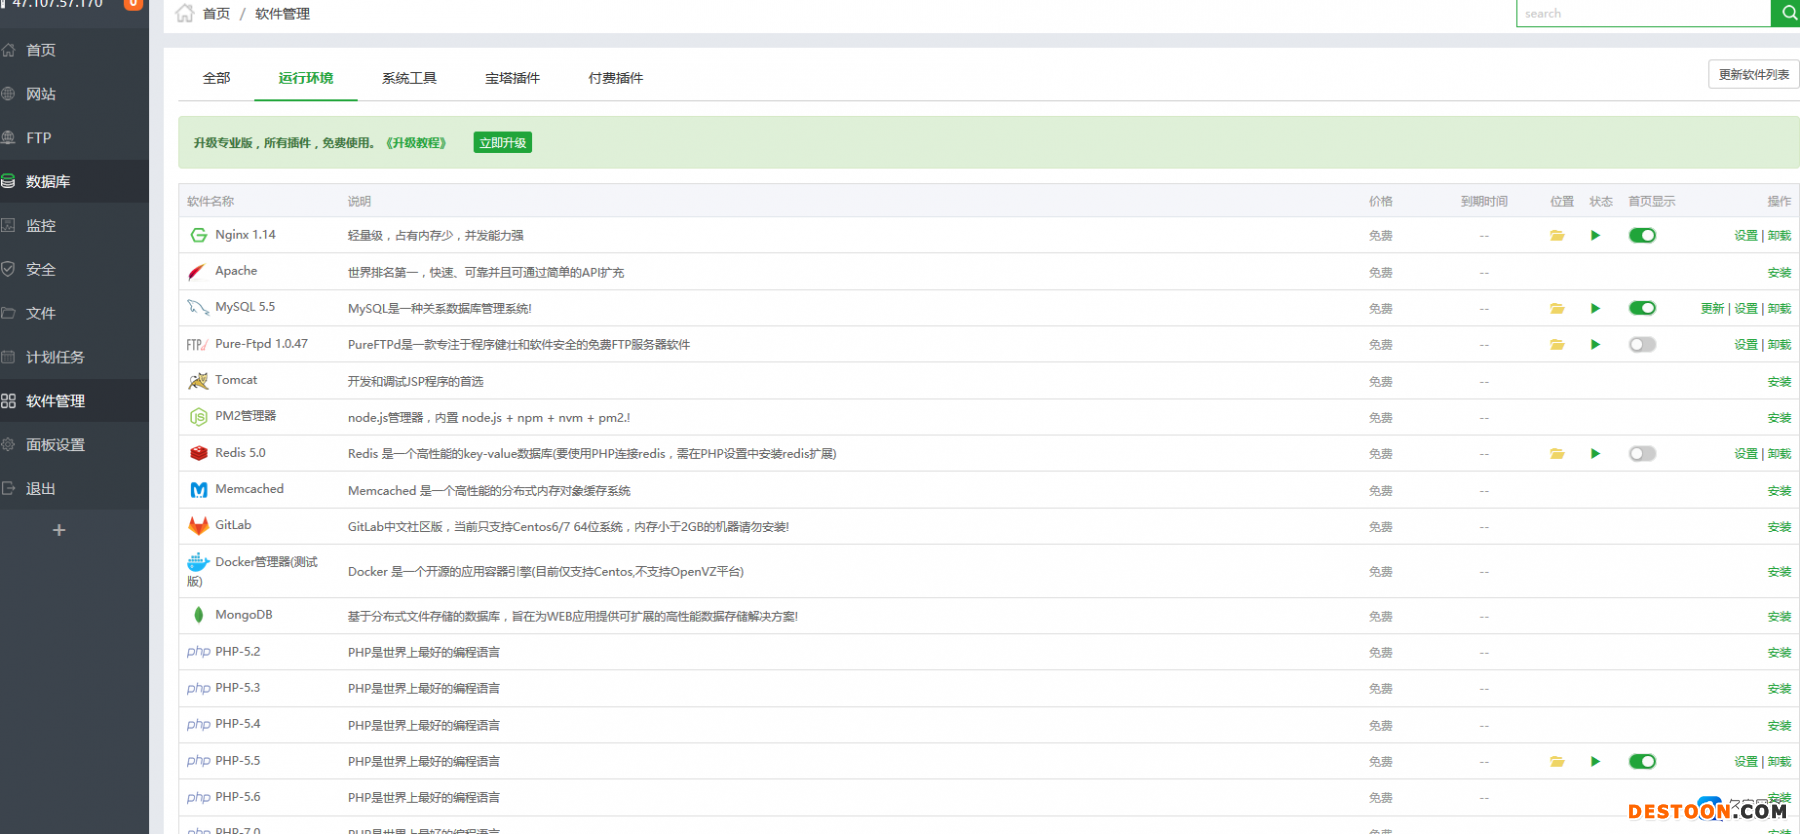The height and width of the screenshot is (834, 1800).
Task: Click the MongoDB leaf logo icon
Action: tap(198, 615)
